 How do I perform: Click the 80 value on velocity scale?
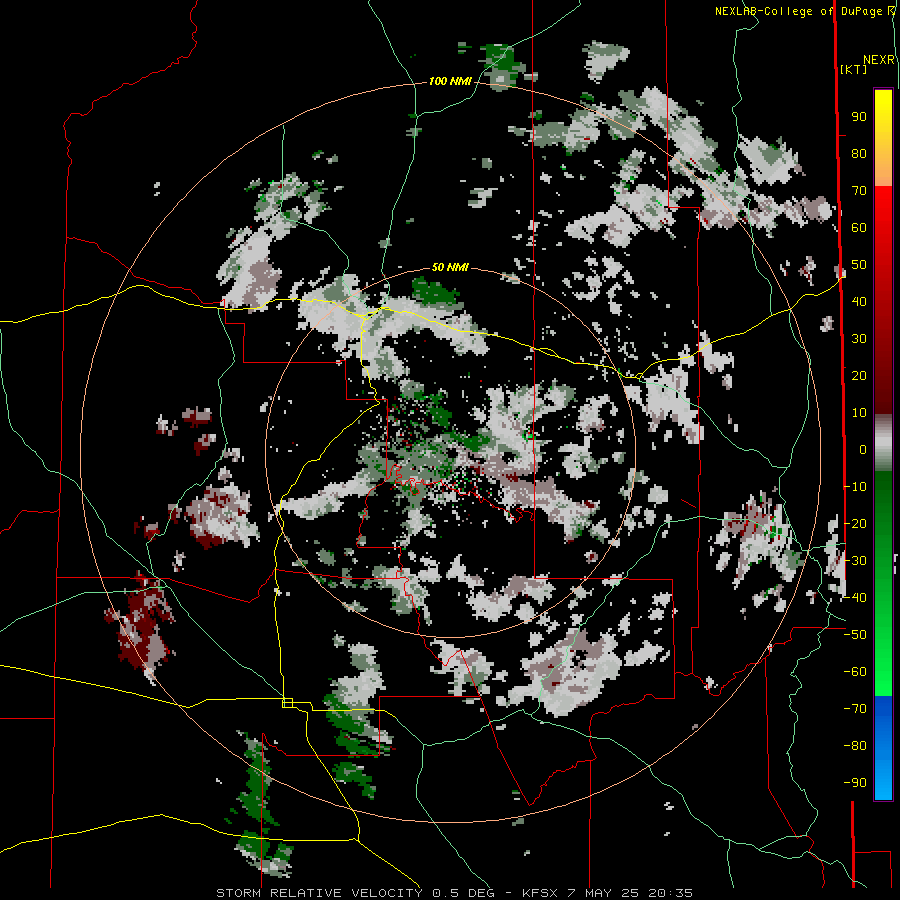[859, 154]
